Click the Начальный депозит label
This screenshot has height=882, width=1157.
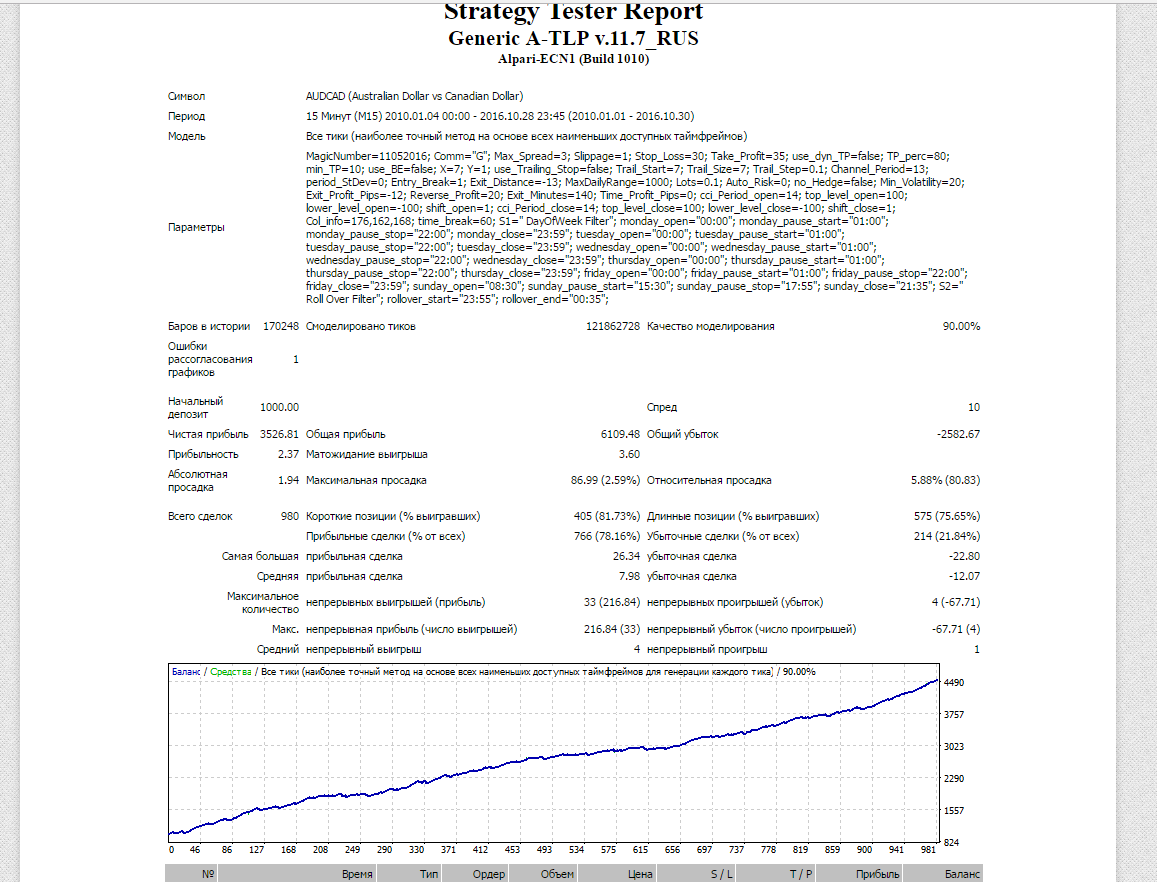(196, 407)
